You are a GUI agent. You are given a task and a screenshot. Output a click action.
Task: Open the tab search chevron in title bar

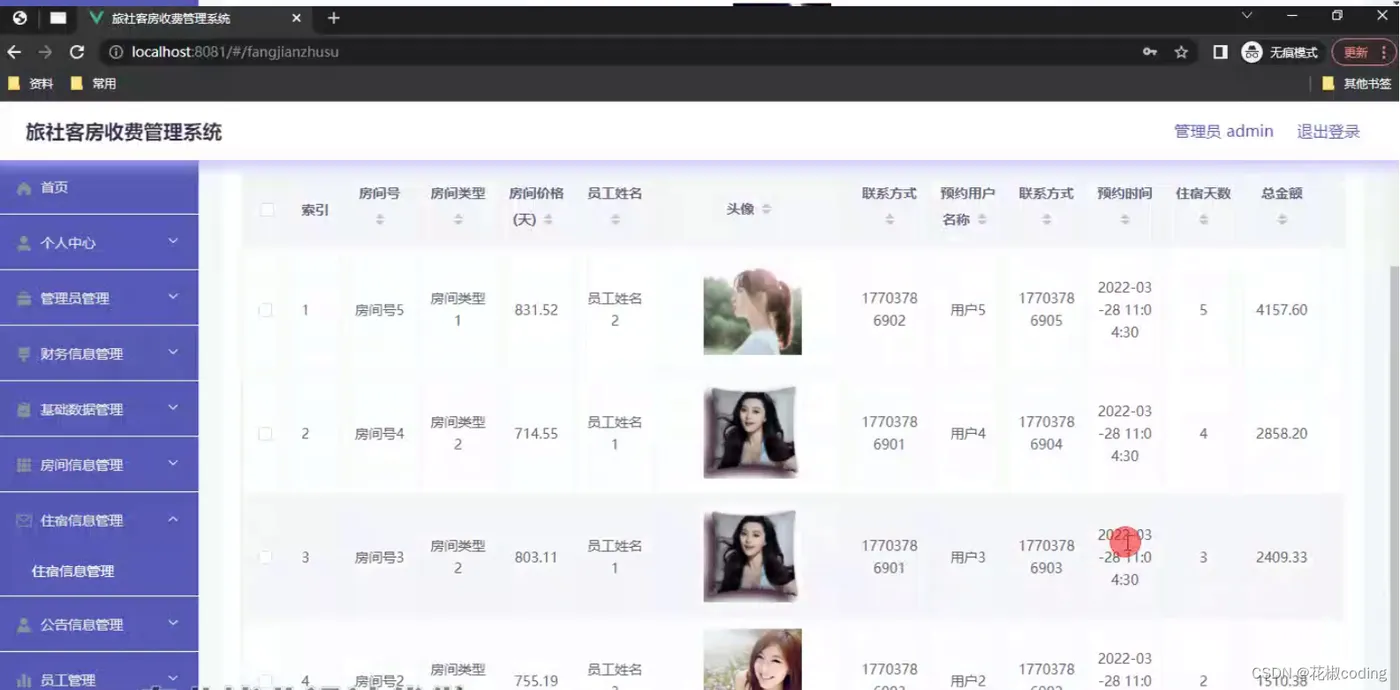[x=1247, y=15]
